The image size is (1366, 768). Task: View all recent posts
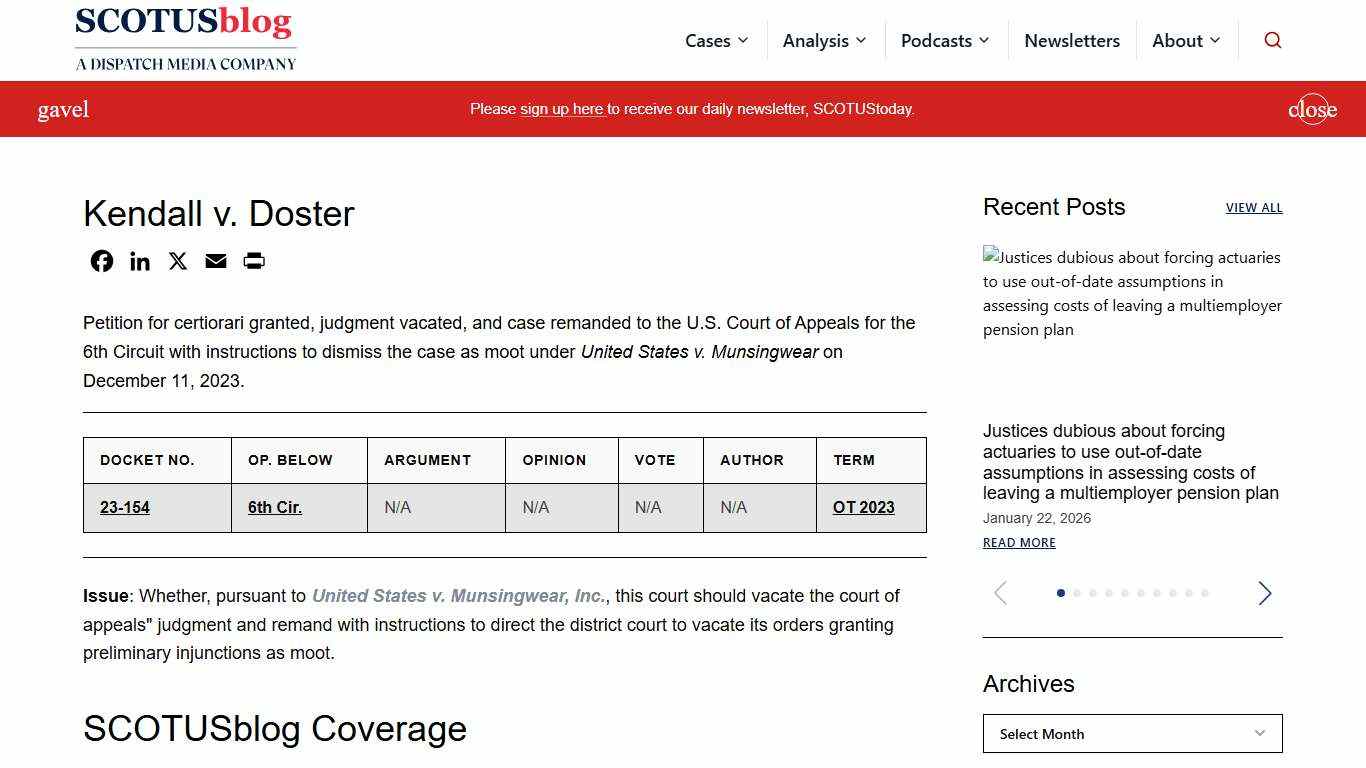[x=1254, y=208]
